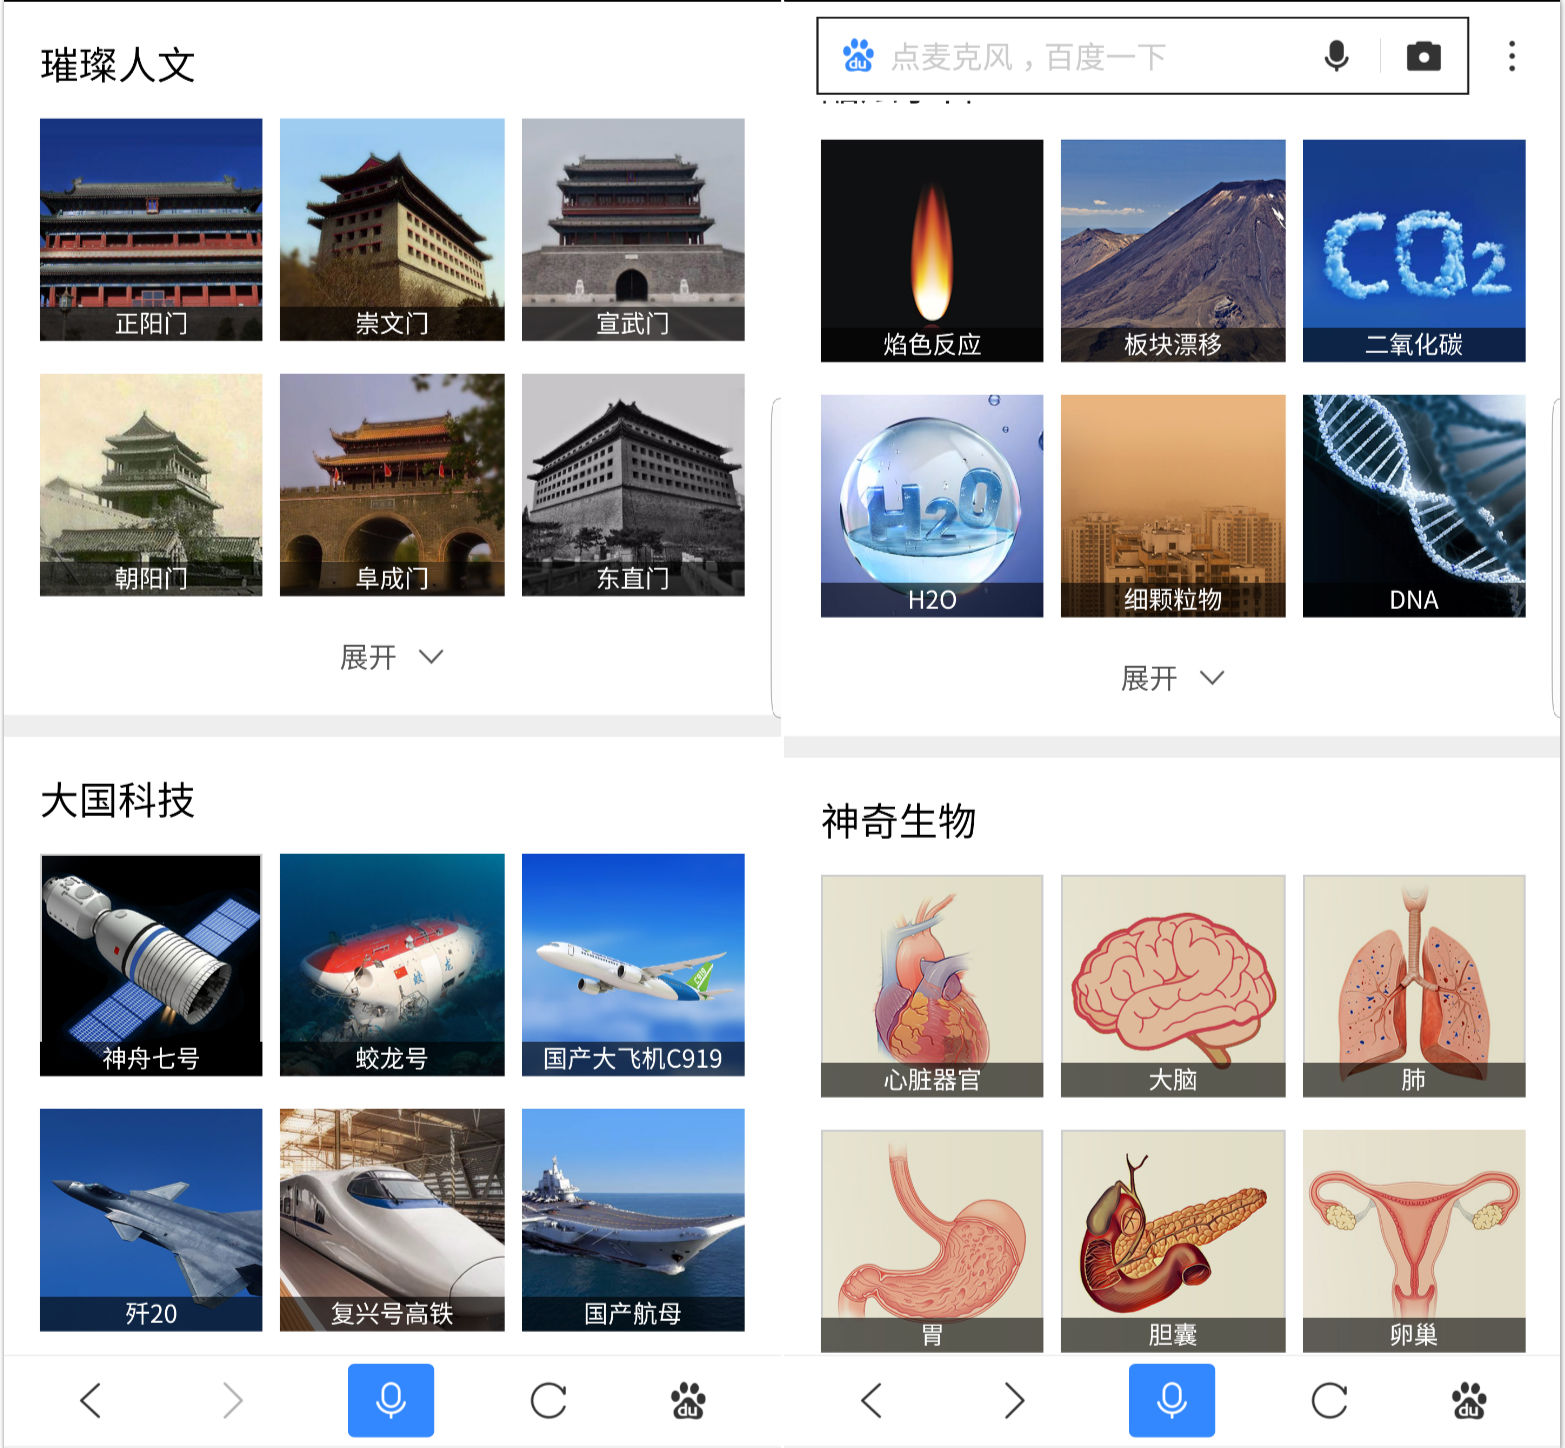This screenshot has height=1448, width=1565.
Task: Click the refresh icon on the 大国科技 page
Action: [548, 1400]
